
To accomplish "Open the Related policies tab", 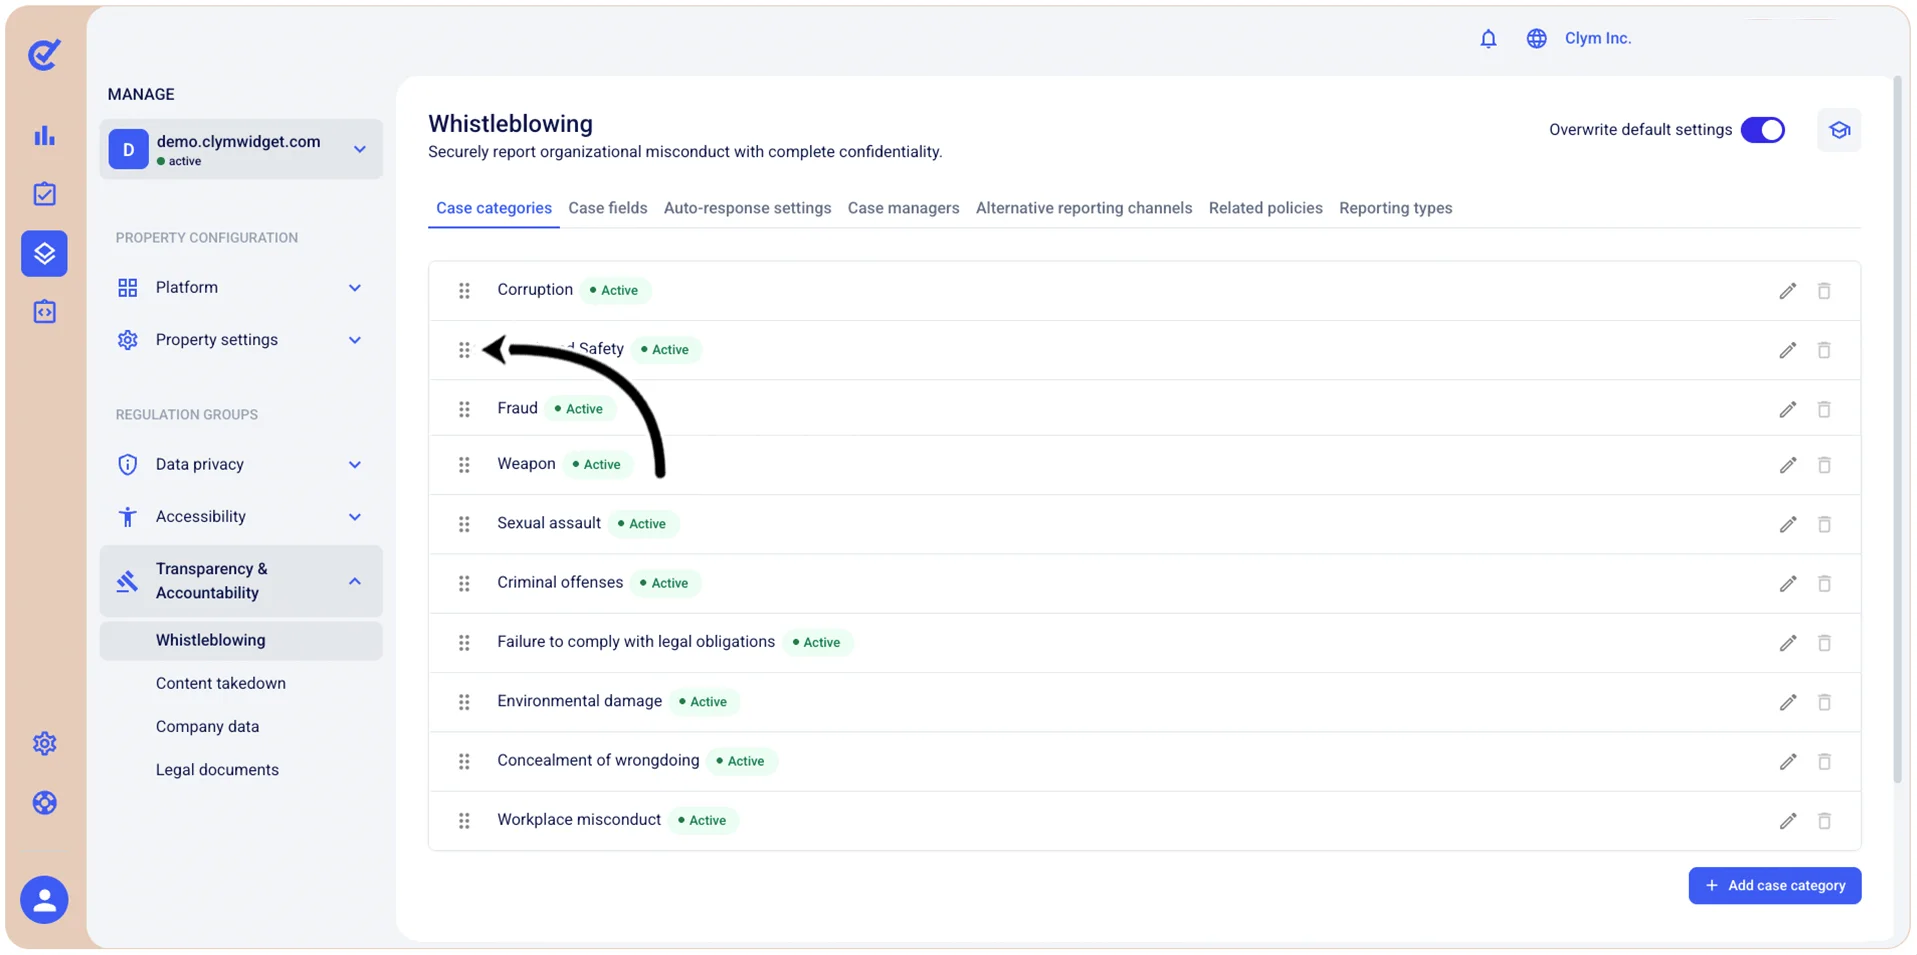I will 1265,208.
